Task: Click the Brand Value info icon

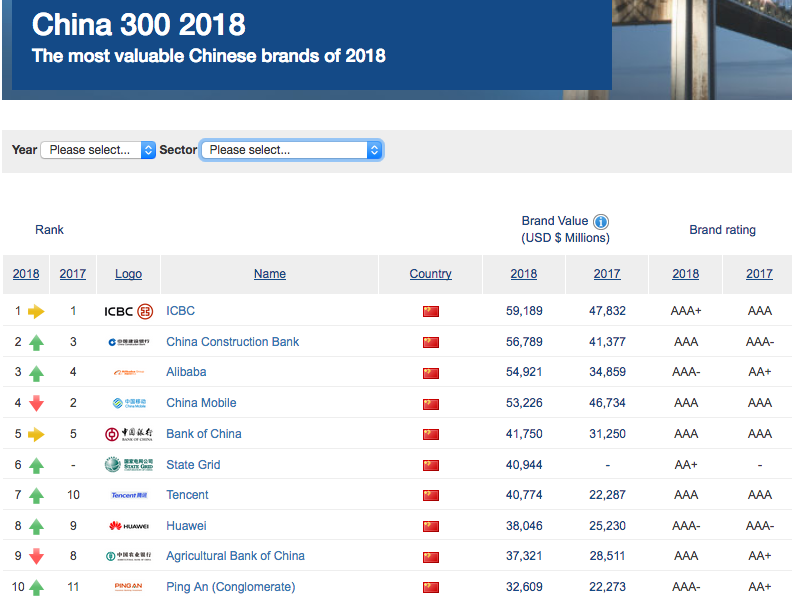Action: [x=601, y=221]
